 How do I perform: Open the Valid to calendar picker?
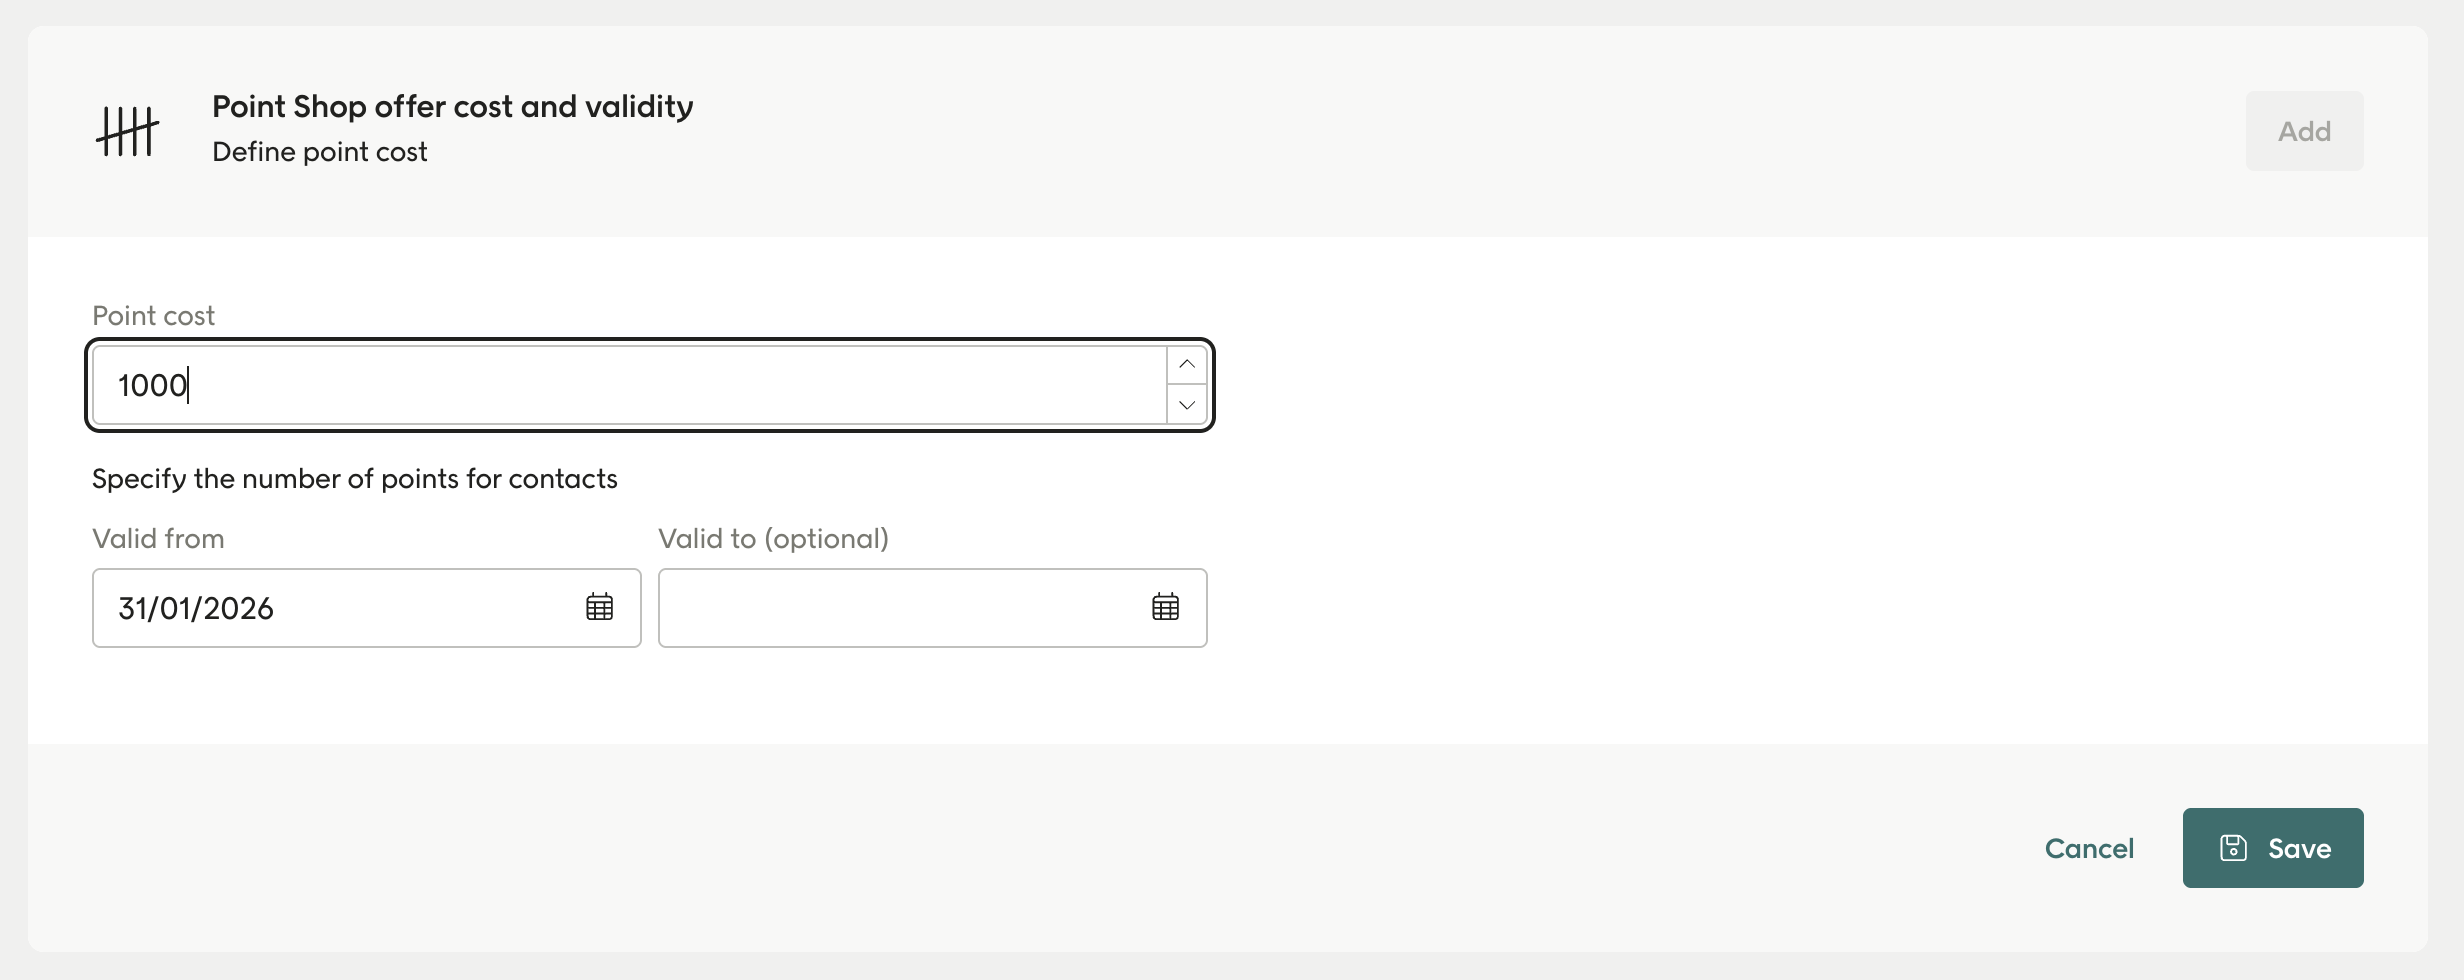1165,607
